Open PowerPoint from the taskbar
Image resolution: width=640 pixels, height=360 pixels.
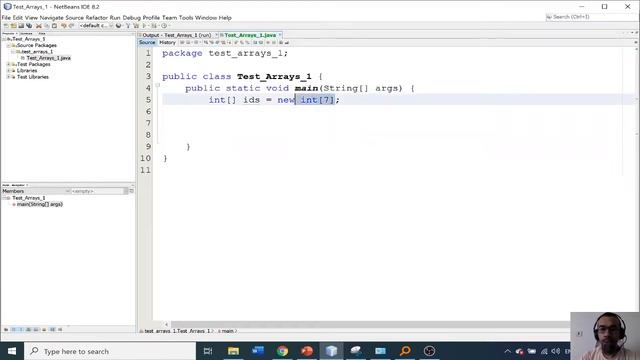pos(307,351)
